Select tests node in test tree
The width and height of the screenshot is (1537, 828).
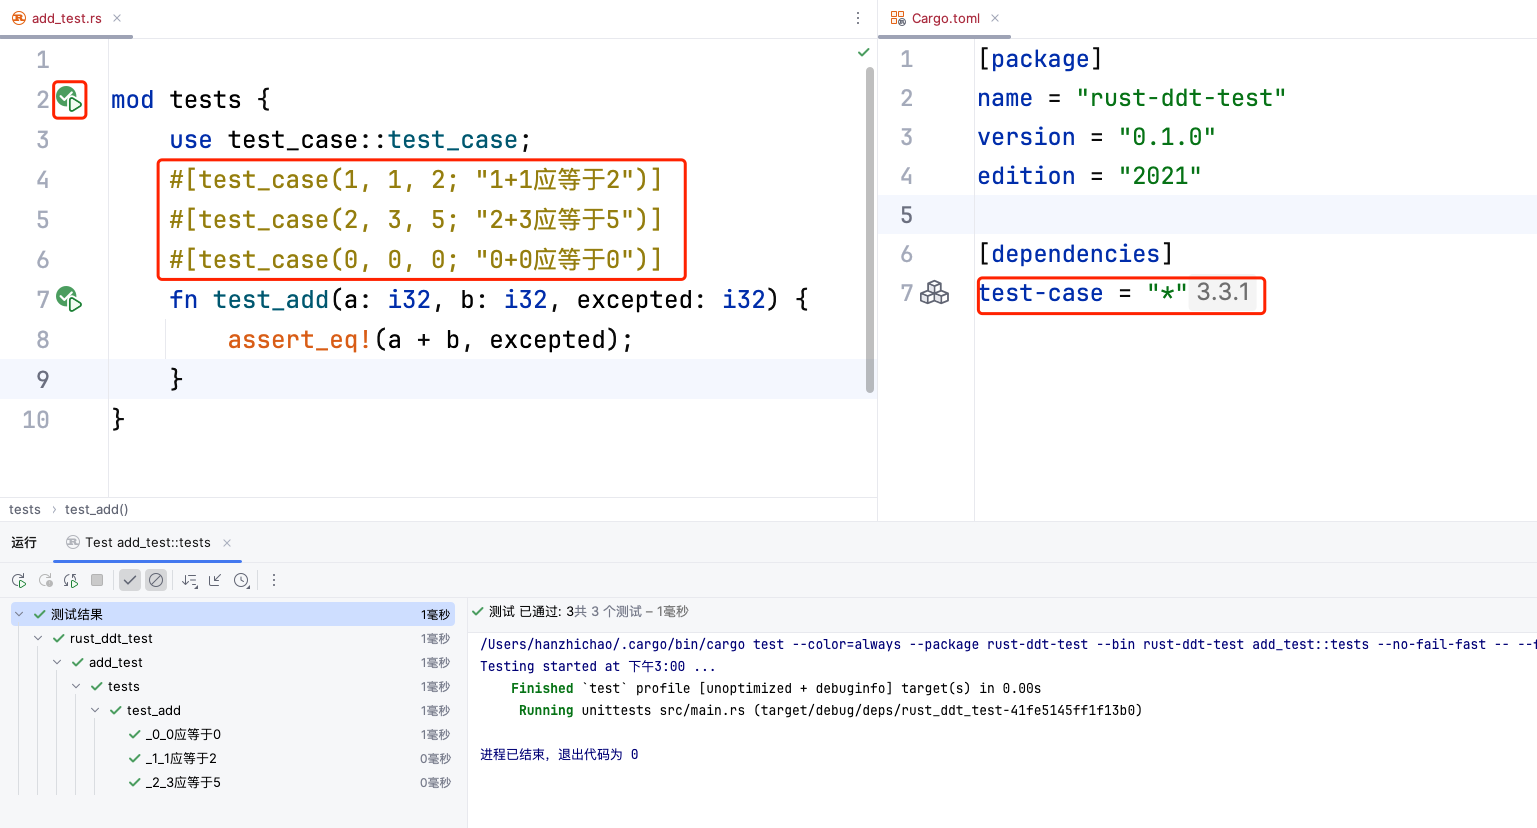[124, 686]
